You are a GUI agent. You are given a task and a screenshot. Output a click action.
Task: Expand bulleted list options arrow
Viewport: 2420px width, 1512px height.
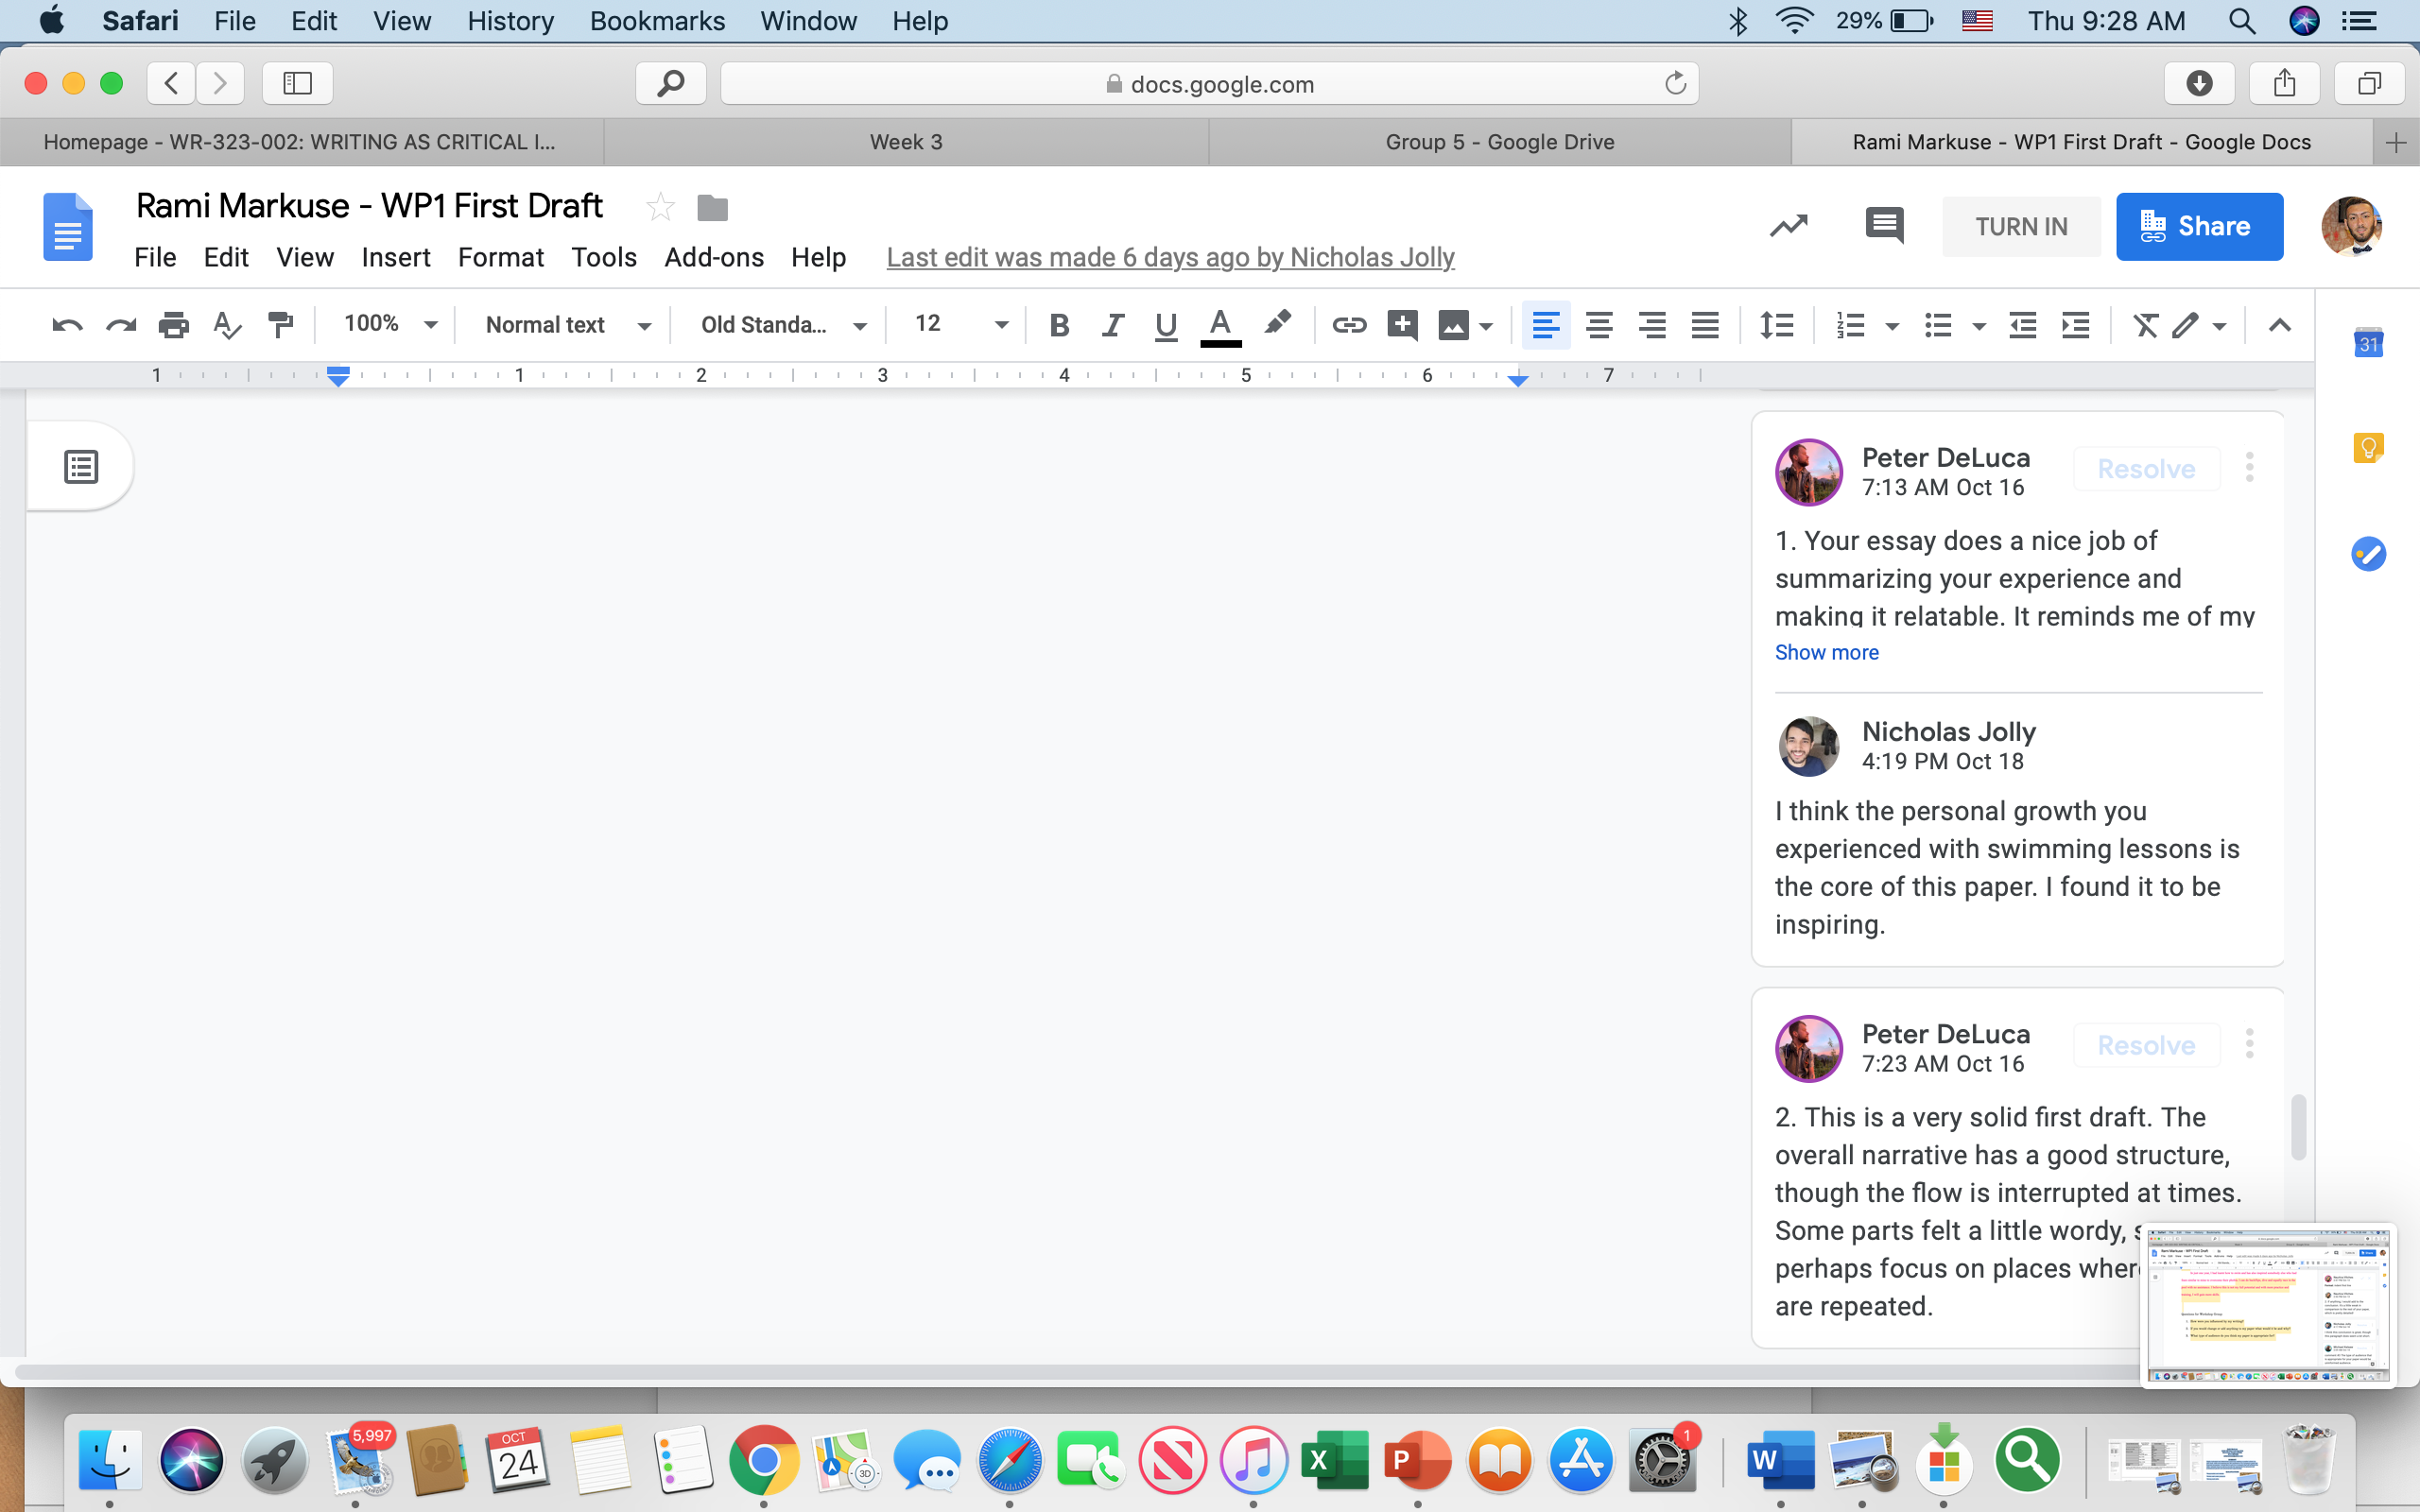[x=1978, y=326]
